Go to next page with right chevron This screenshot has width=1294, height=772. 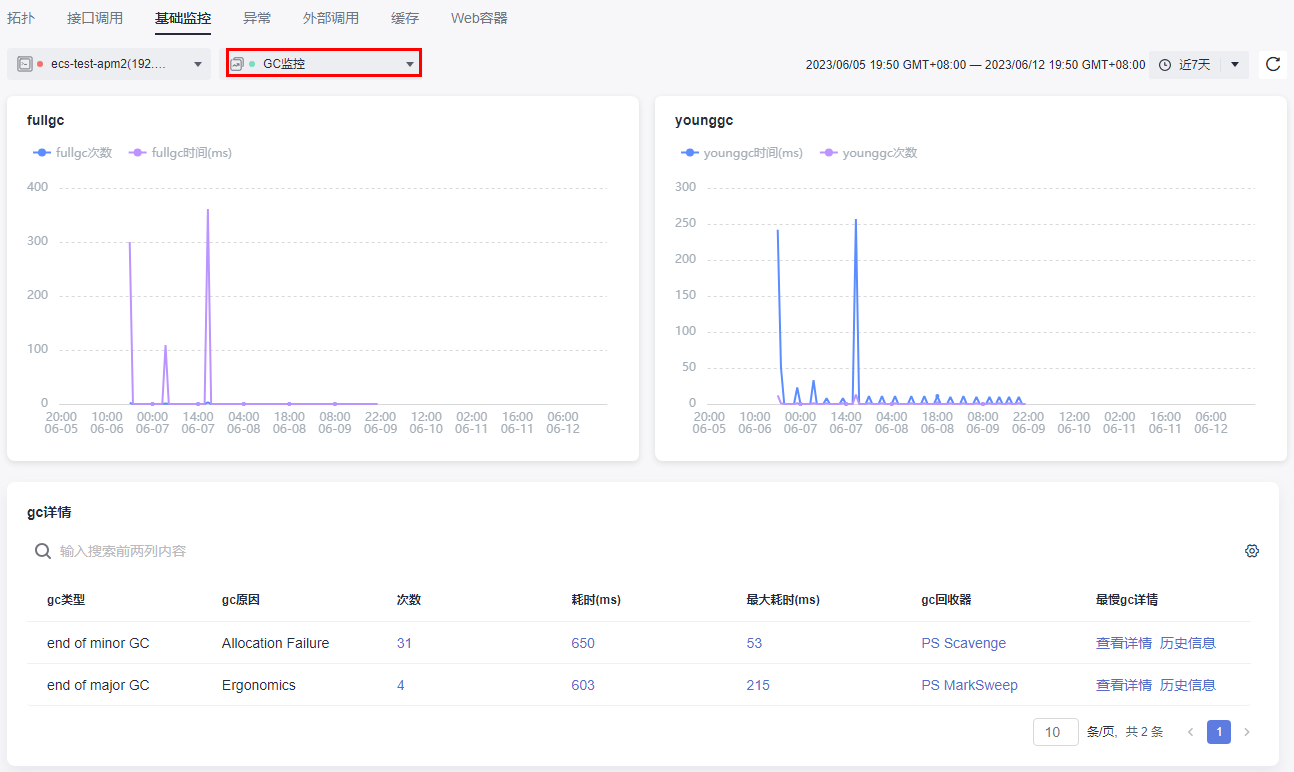[1246, 732]
